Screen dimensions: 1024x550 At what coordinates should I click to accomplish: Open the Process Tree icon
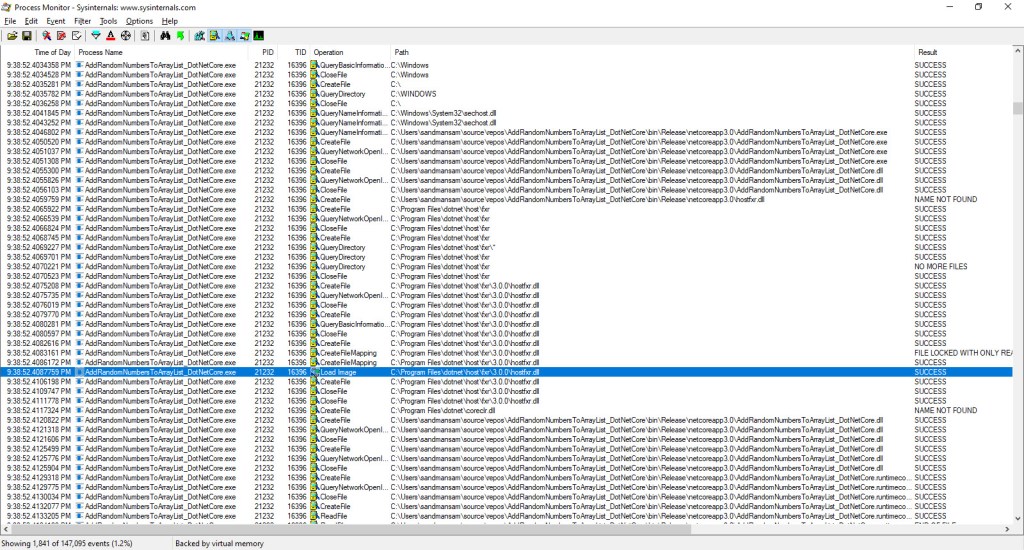(145, 36)
